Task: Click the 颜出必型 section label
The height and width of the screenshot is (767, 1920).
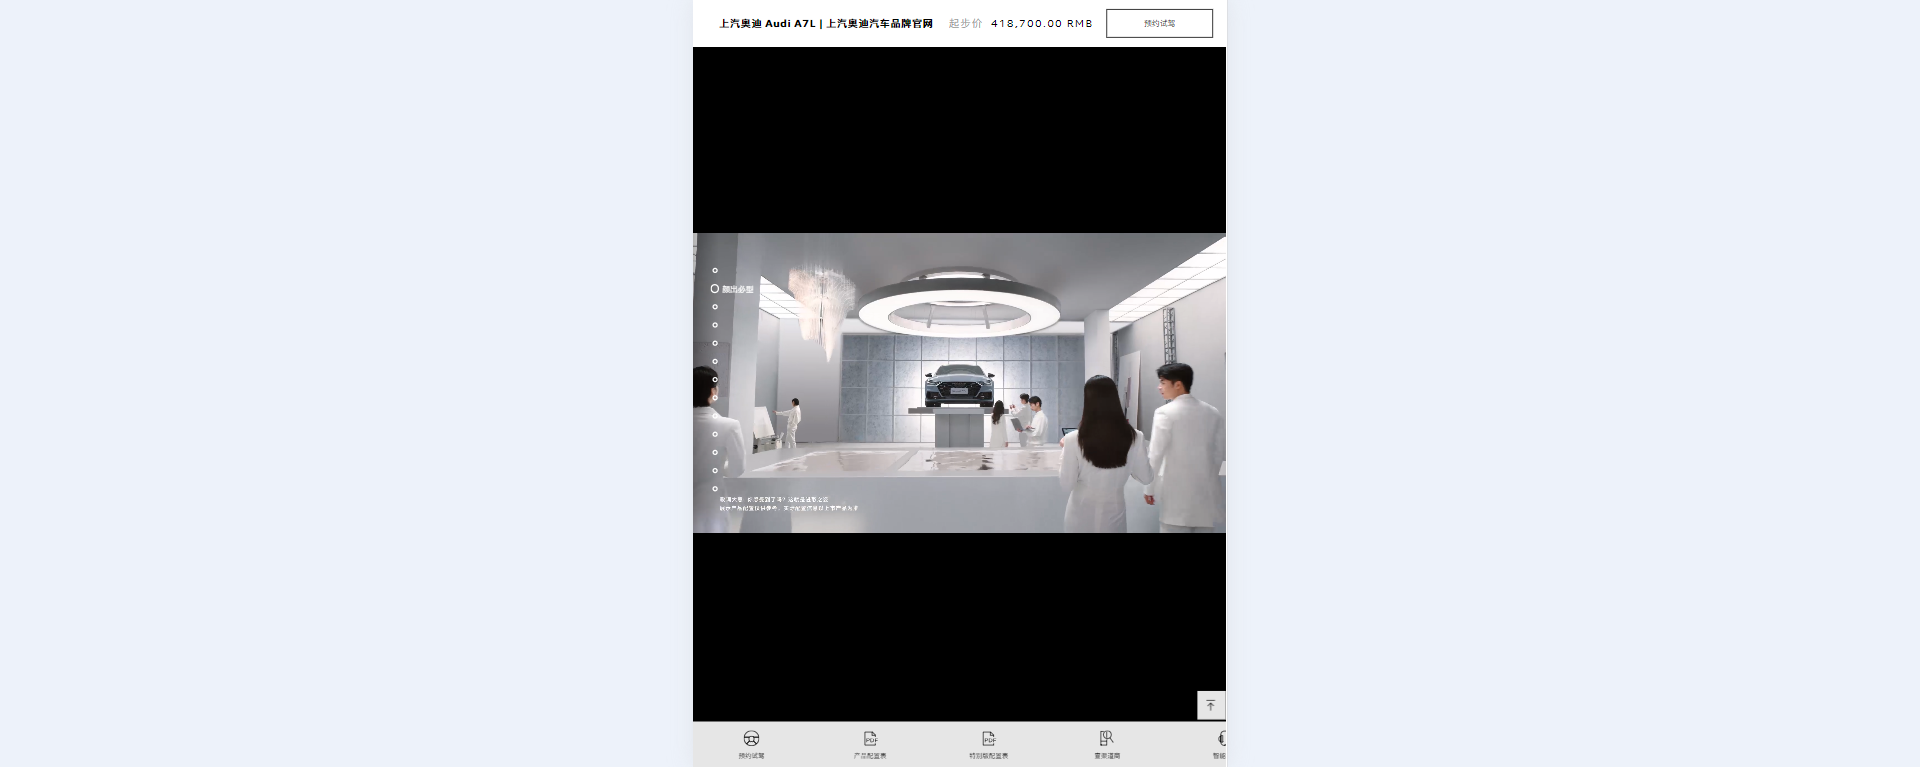Action: tap(738, 290)
